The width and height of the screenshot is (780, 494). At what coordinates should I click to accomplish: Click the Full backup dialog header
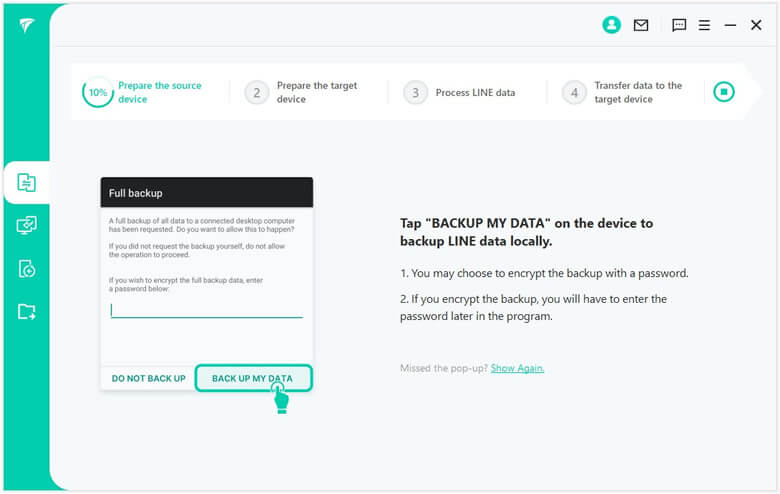(206, 193)
